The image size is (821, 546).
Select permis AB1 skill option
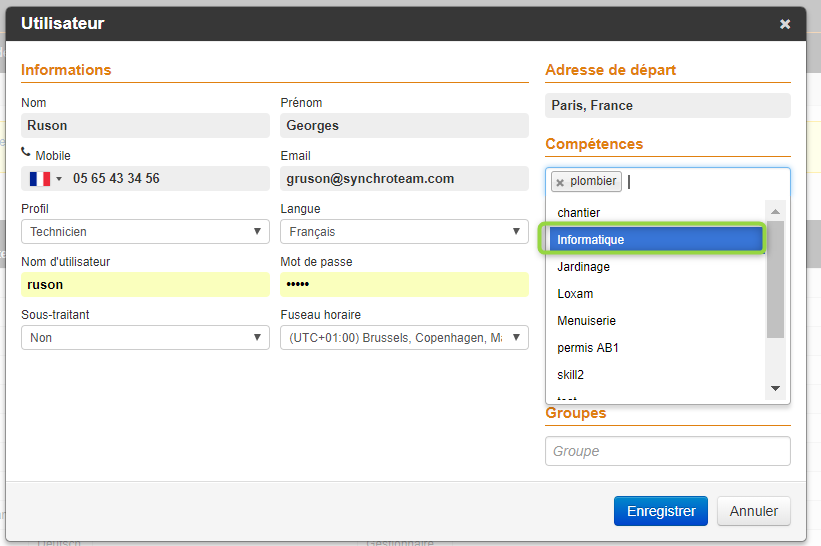click(x=657, y=348)
